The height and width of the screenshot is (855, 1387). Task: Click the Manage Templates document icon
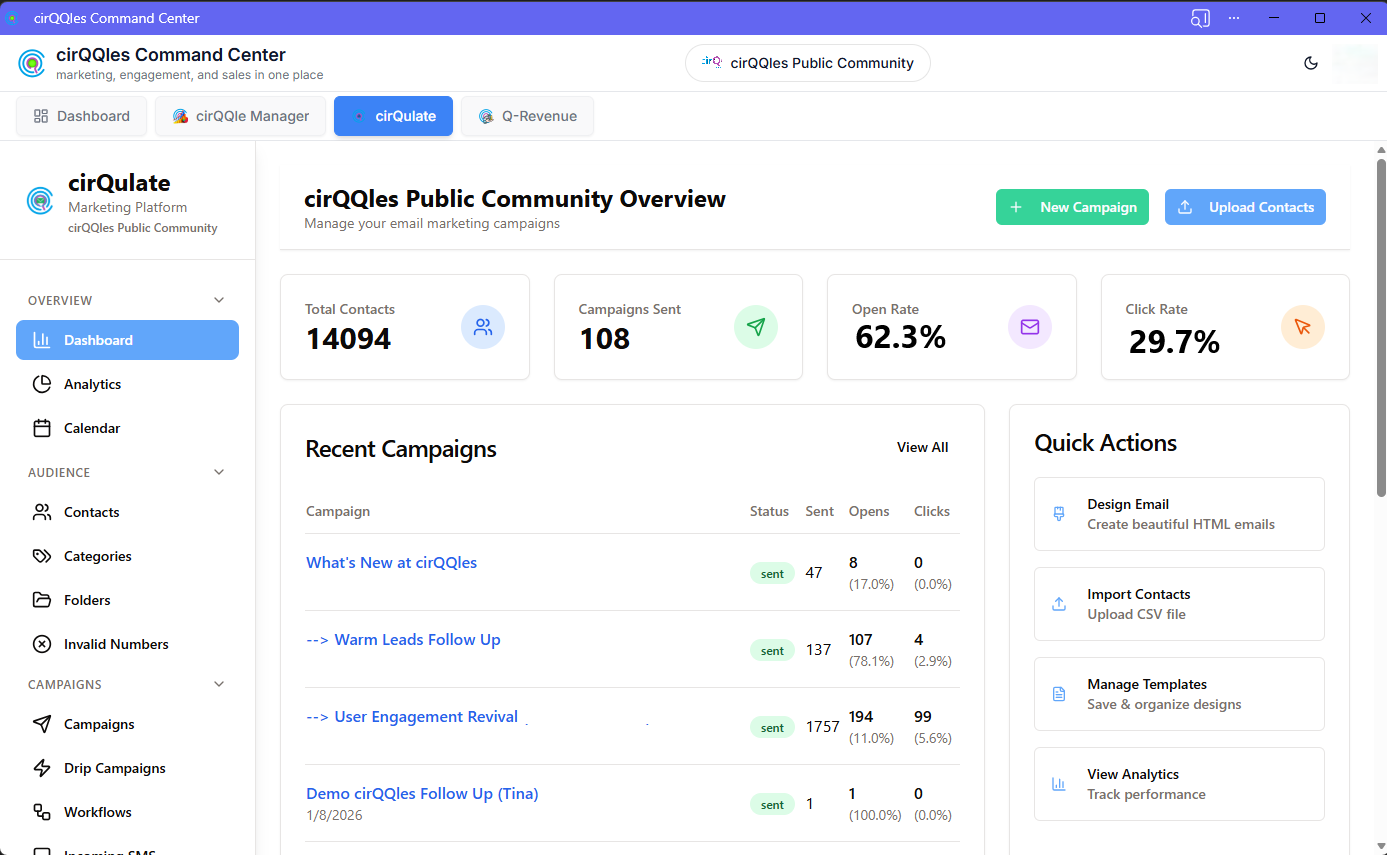pyautogui.click(x=1058, y=693)
